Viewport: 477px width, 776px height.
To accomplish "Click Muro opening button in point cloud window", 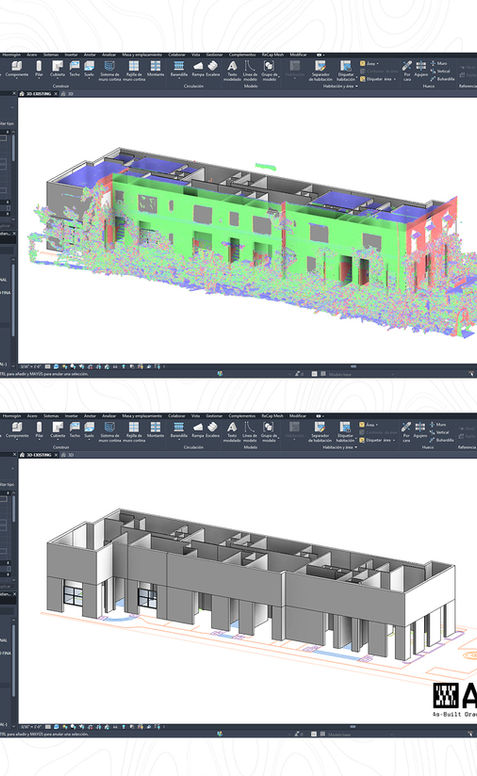I will (x=439, y=63).
